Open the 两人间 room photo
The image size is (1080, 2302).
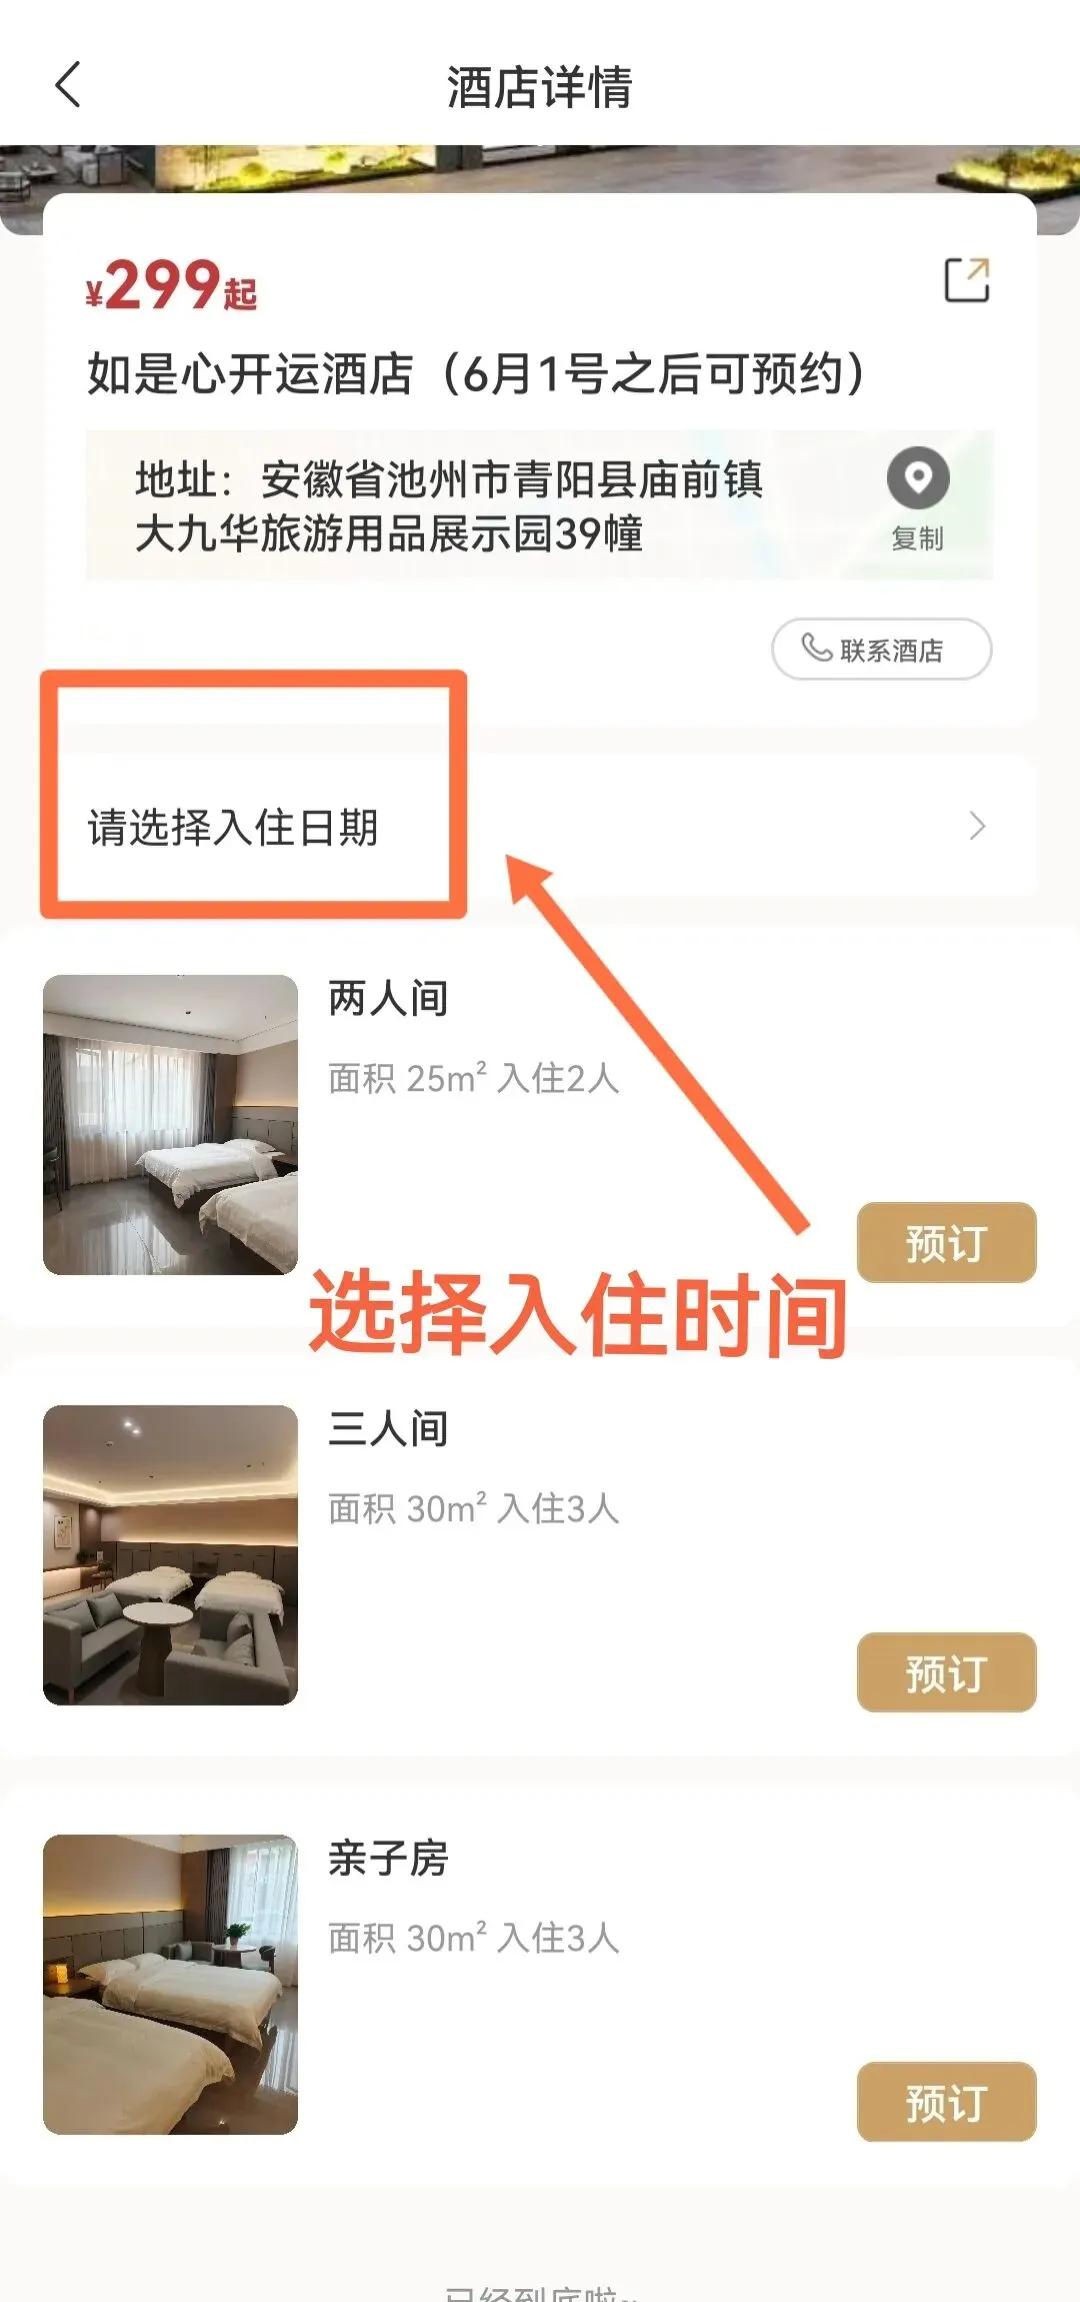(x=170, y=1125)
